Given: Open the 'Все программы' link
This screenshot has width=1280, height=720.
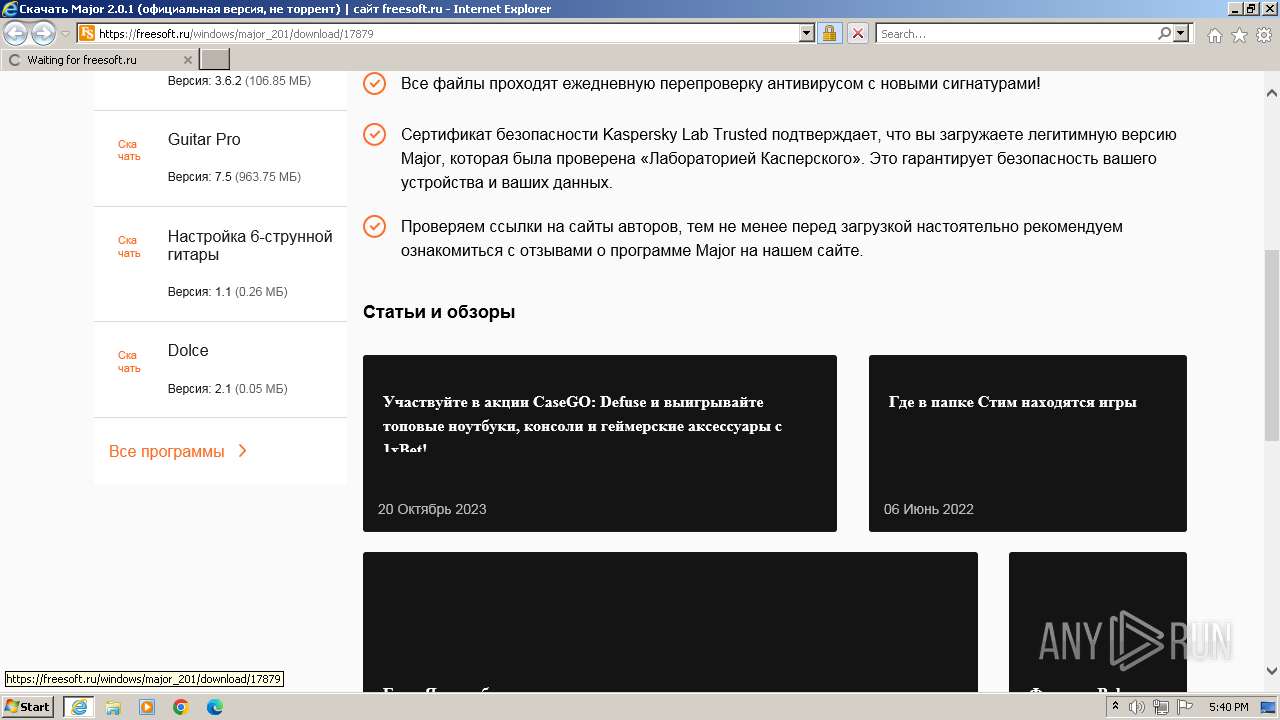Looking at the screenshot, I should (167, 451).
